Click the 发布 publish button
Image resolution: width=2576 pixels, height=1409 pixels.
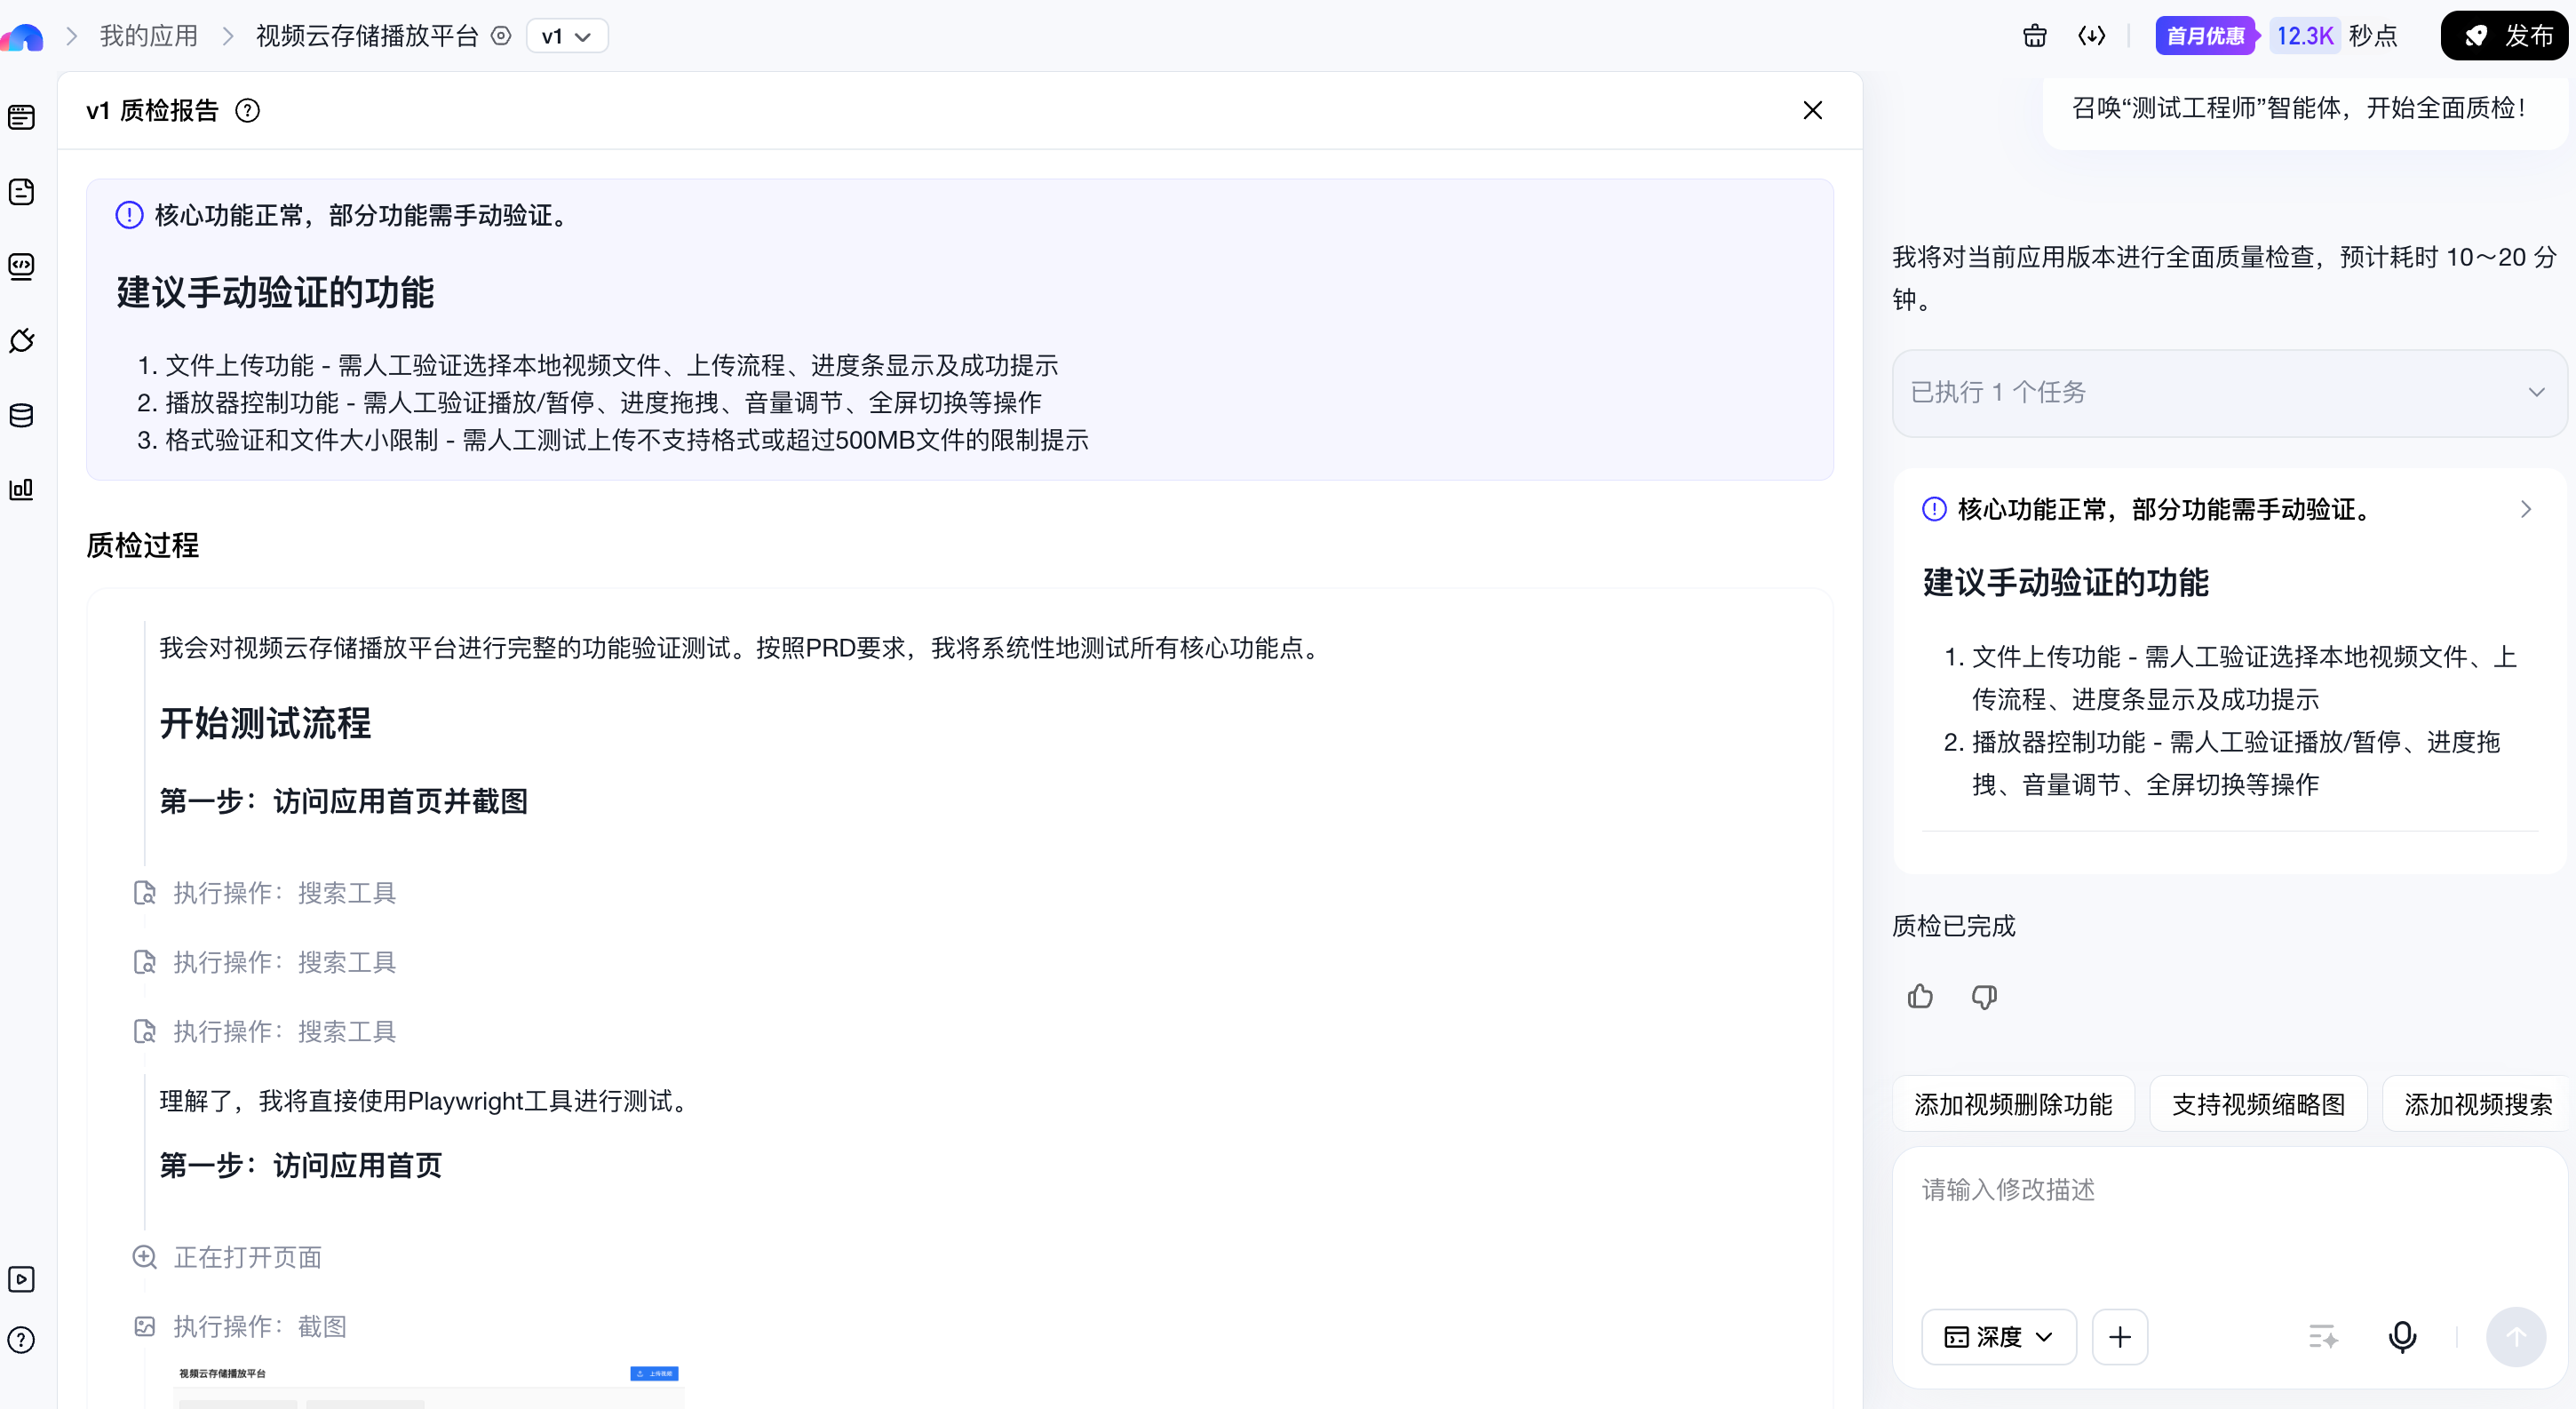pyautogui.click(x=2504, y=36)
